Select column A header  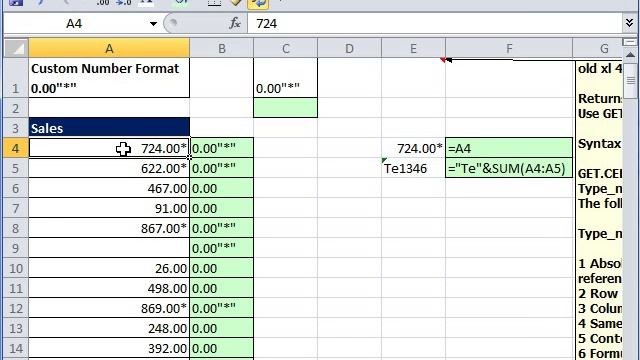click(109, 48)
